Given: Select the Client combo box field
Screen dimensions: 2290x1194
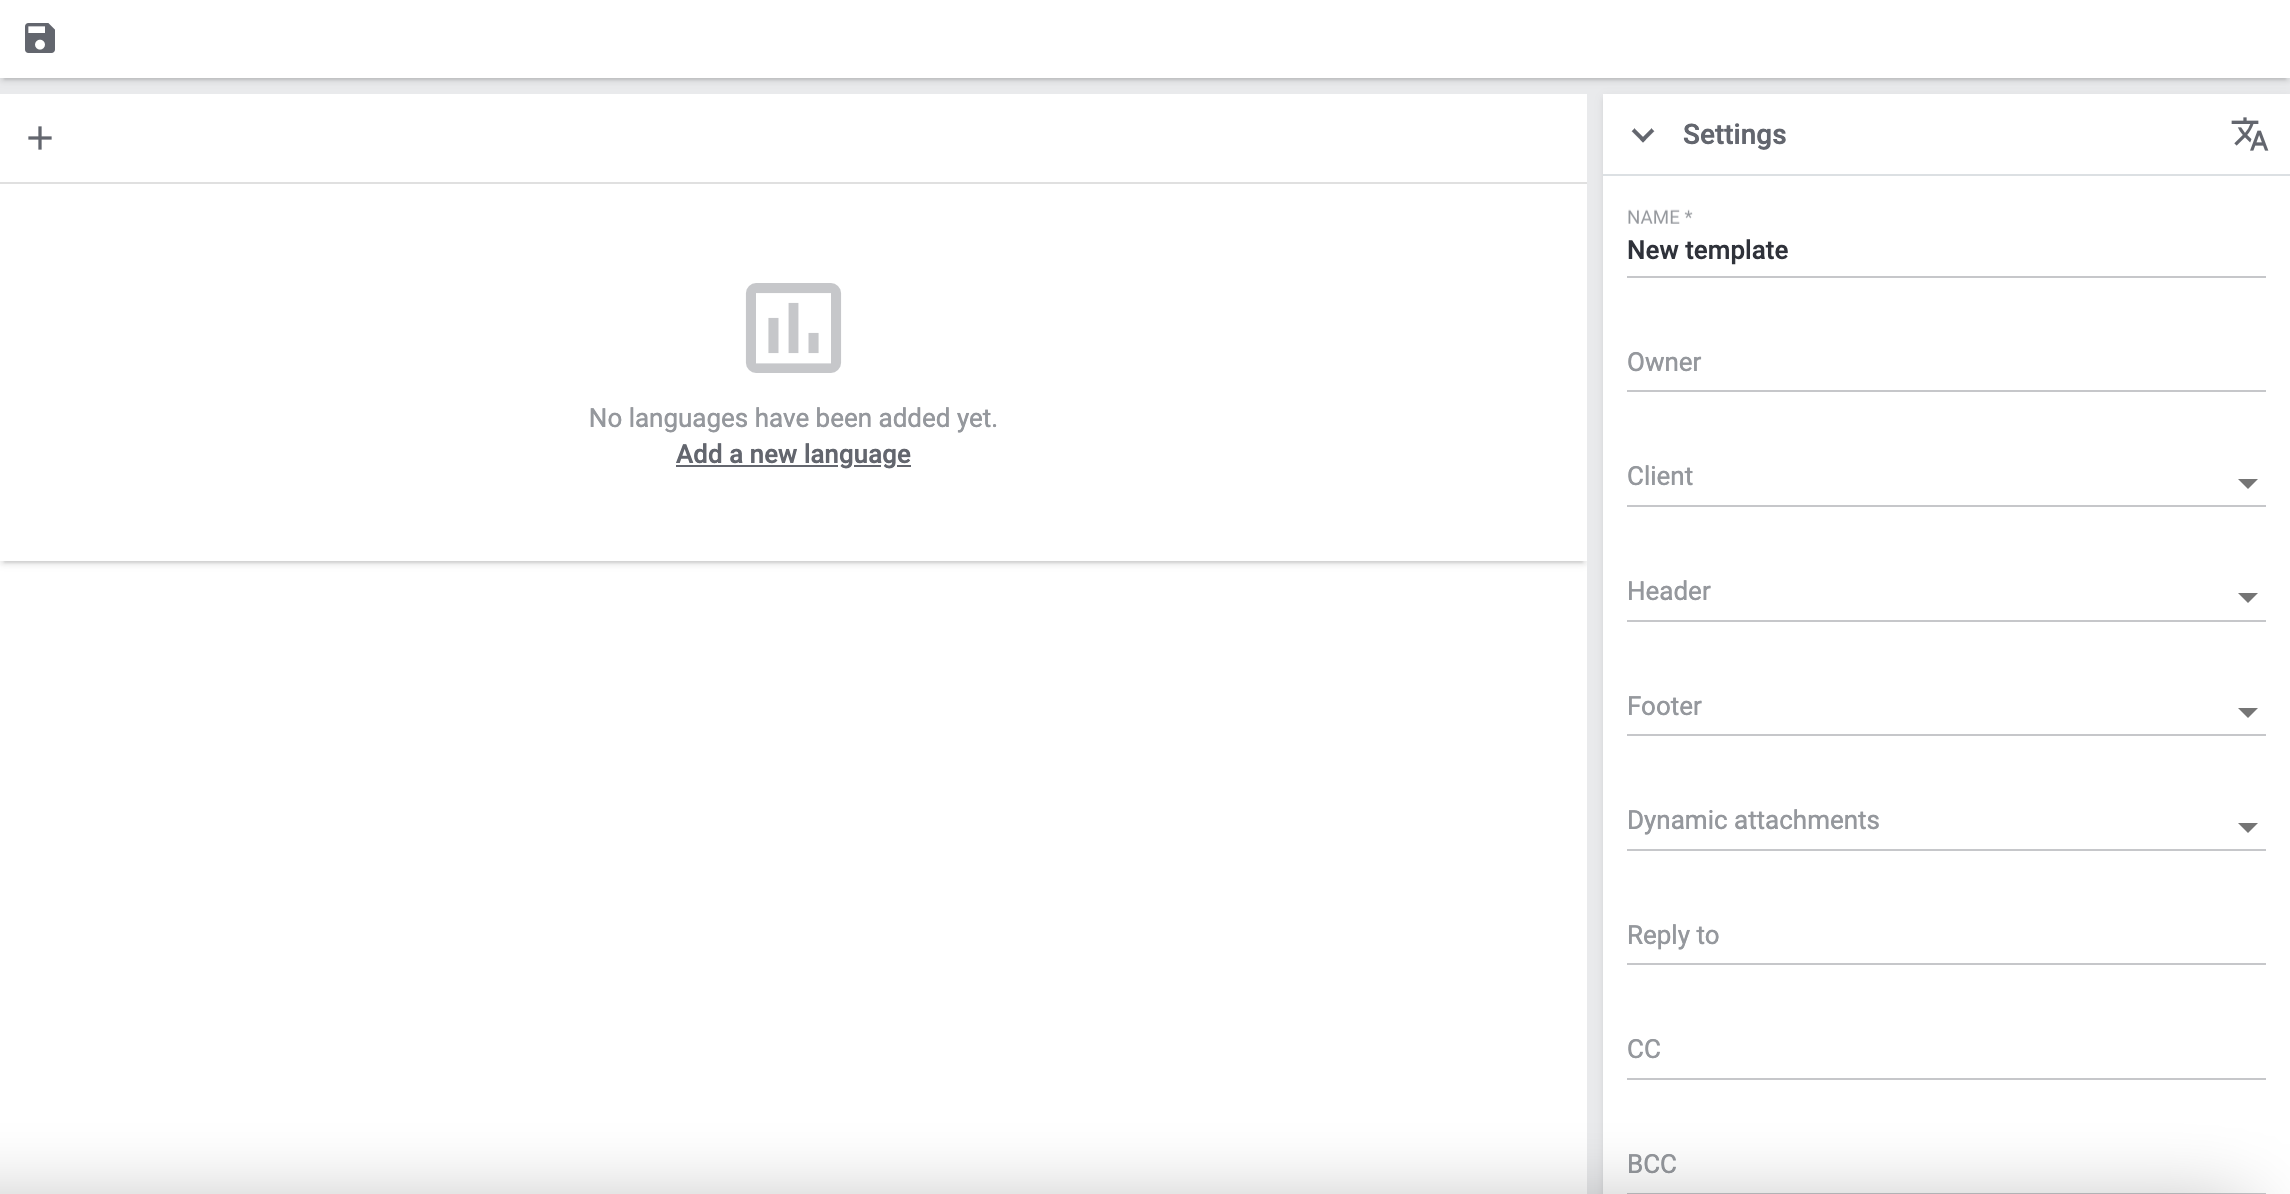Looking at the screenshot, I should coord(1920,477).
